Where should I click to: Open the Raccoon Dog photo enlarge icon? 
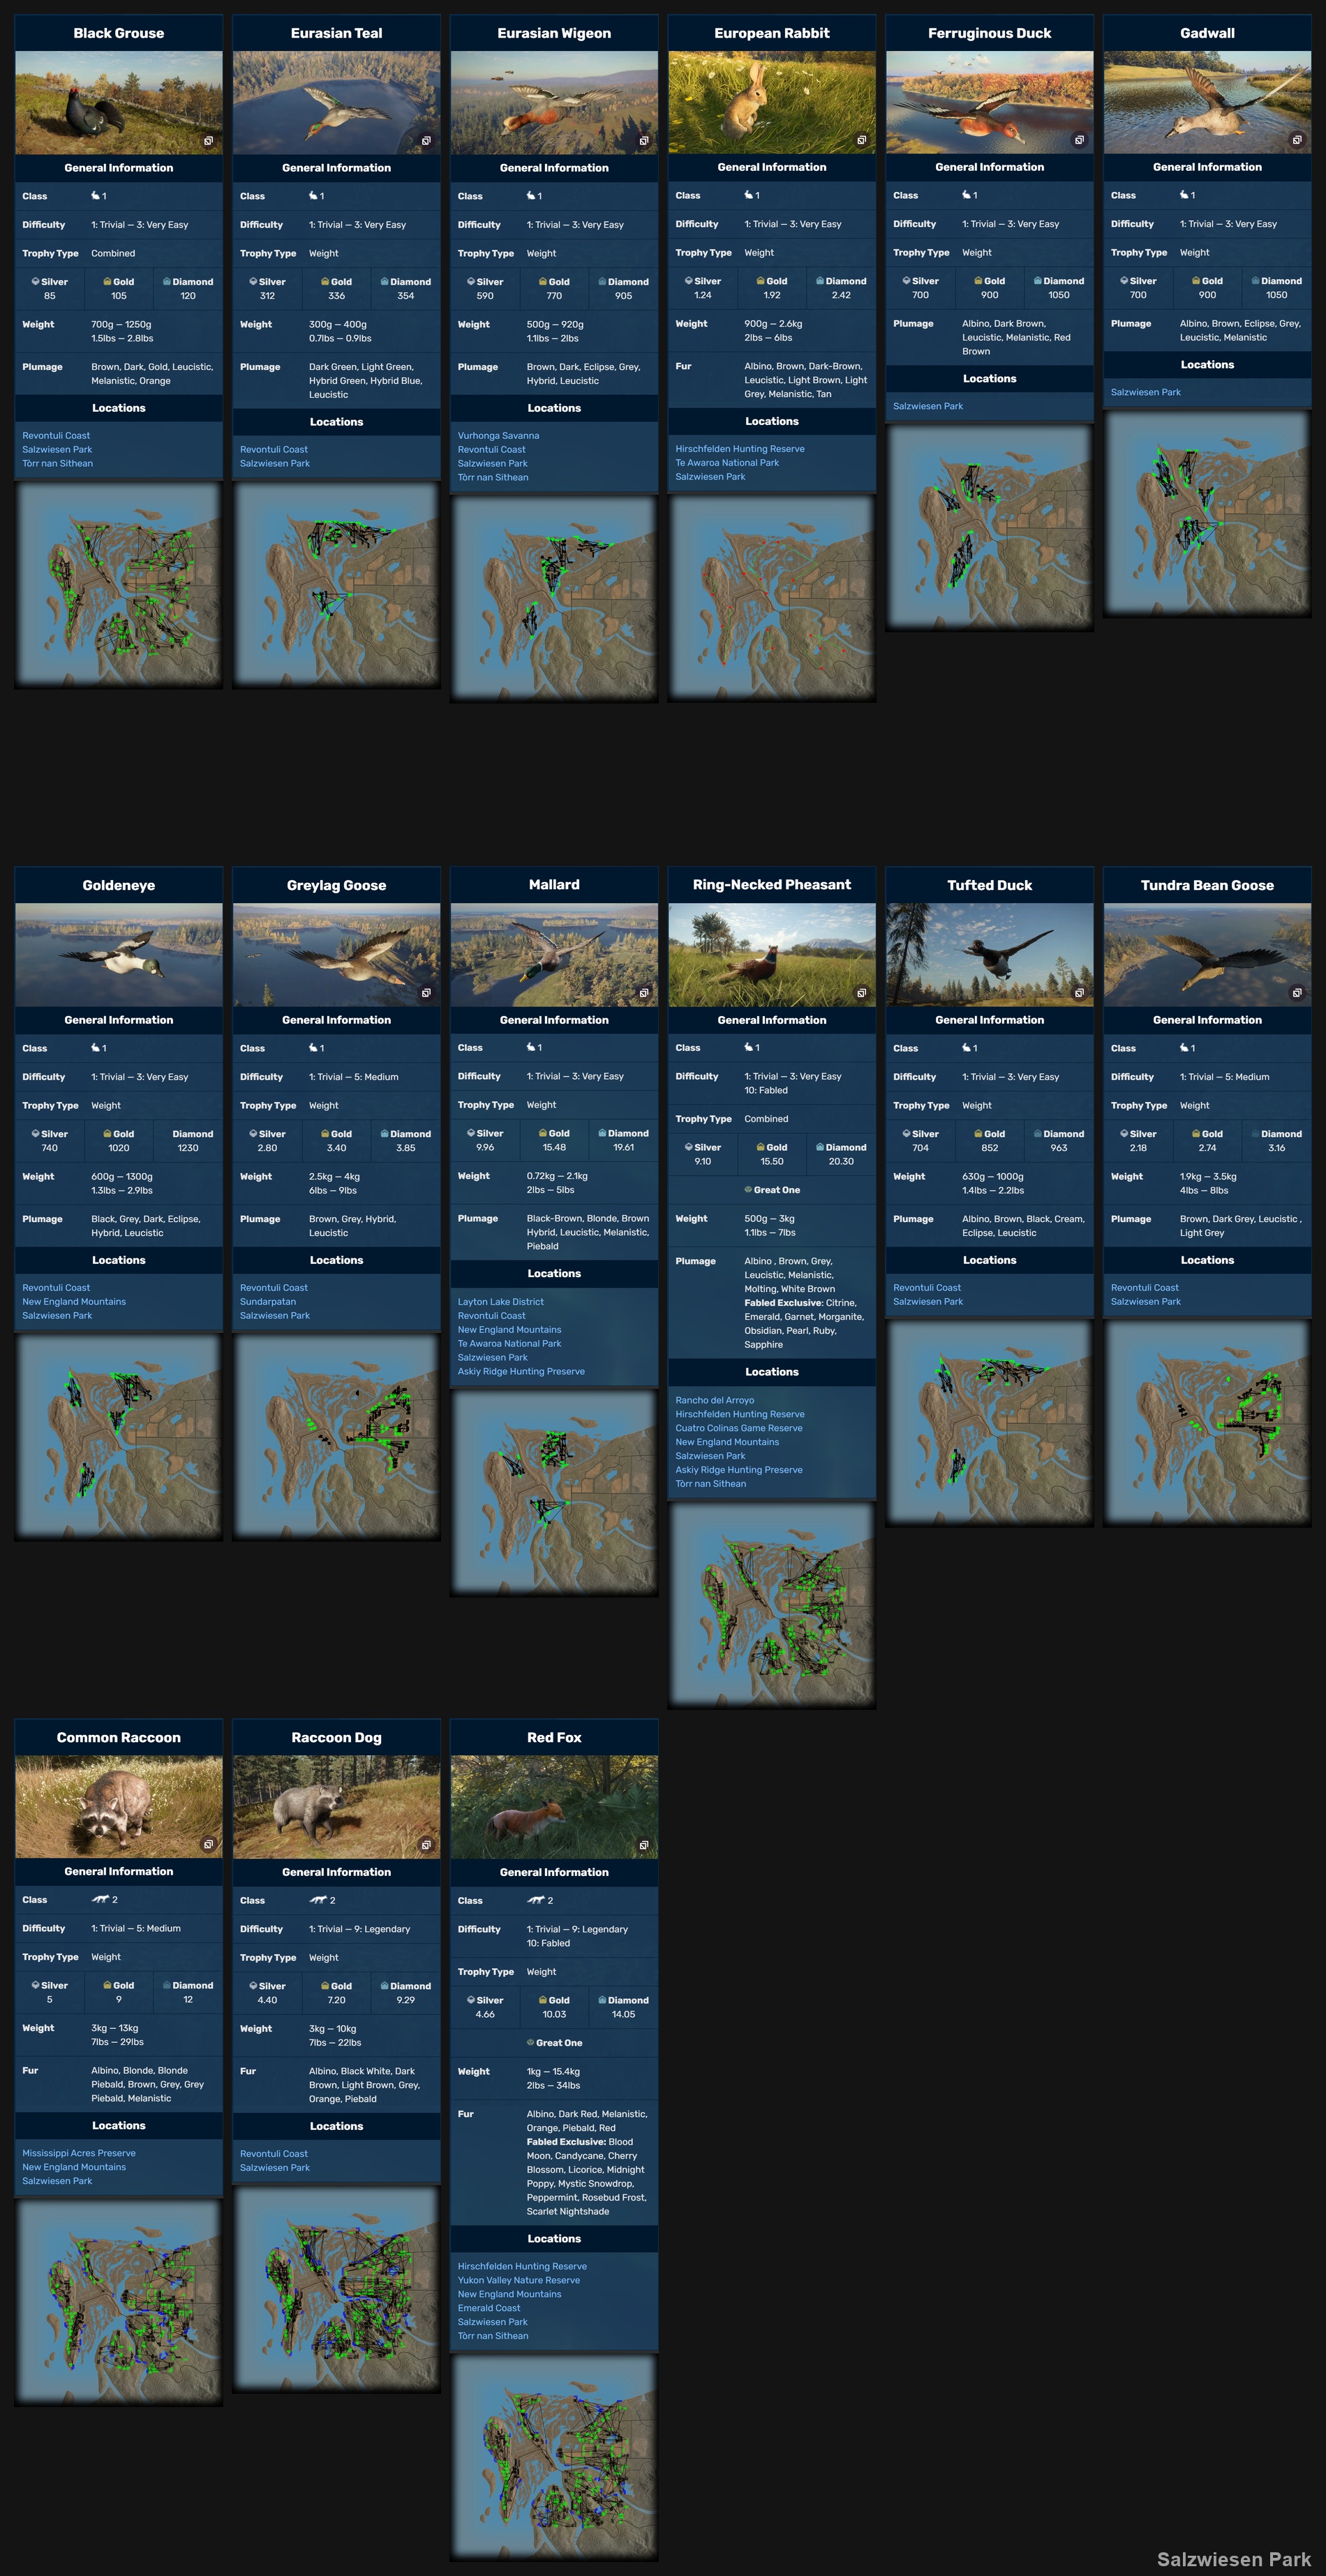(426, 1845)
